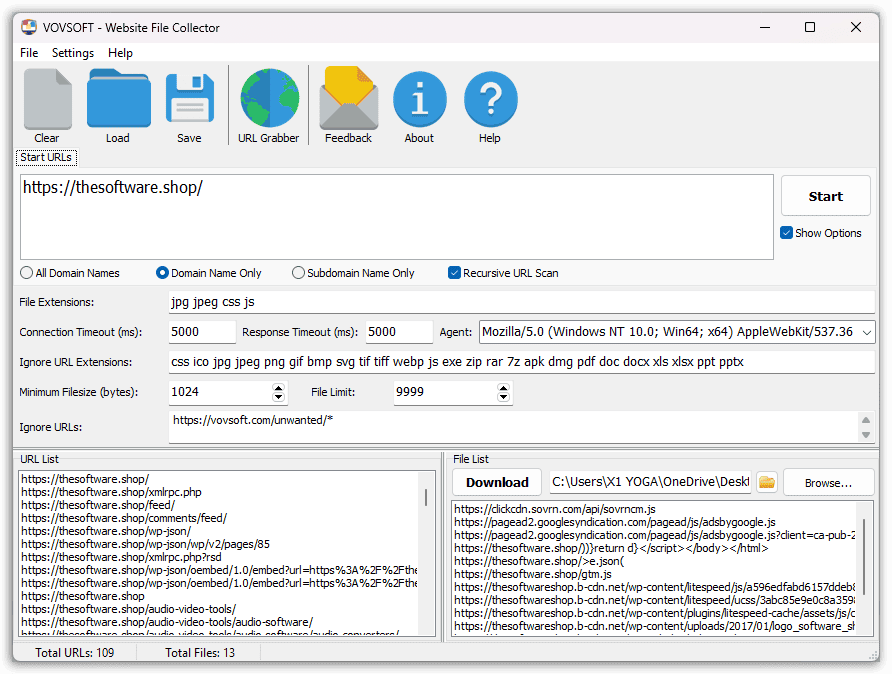Decrease Minimum Filesize with down arrow

tap(278, 397)
